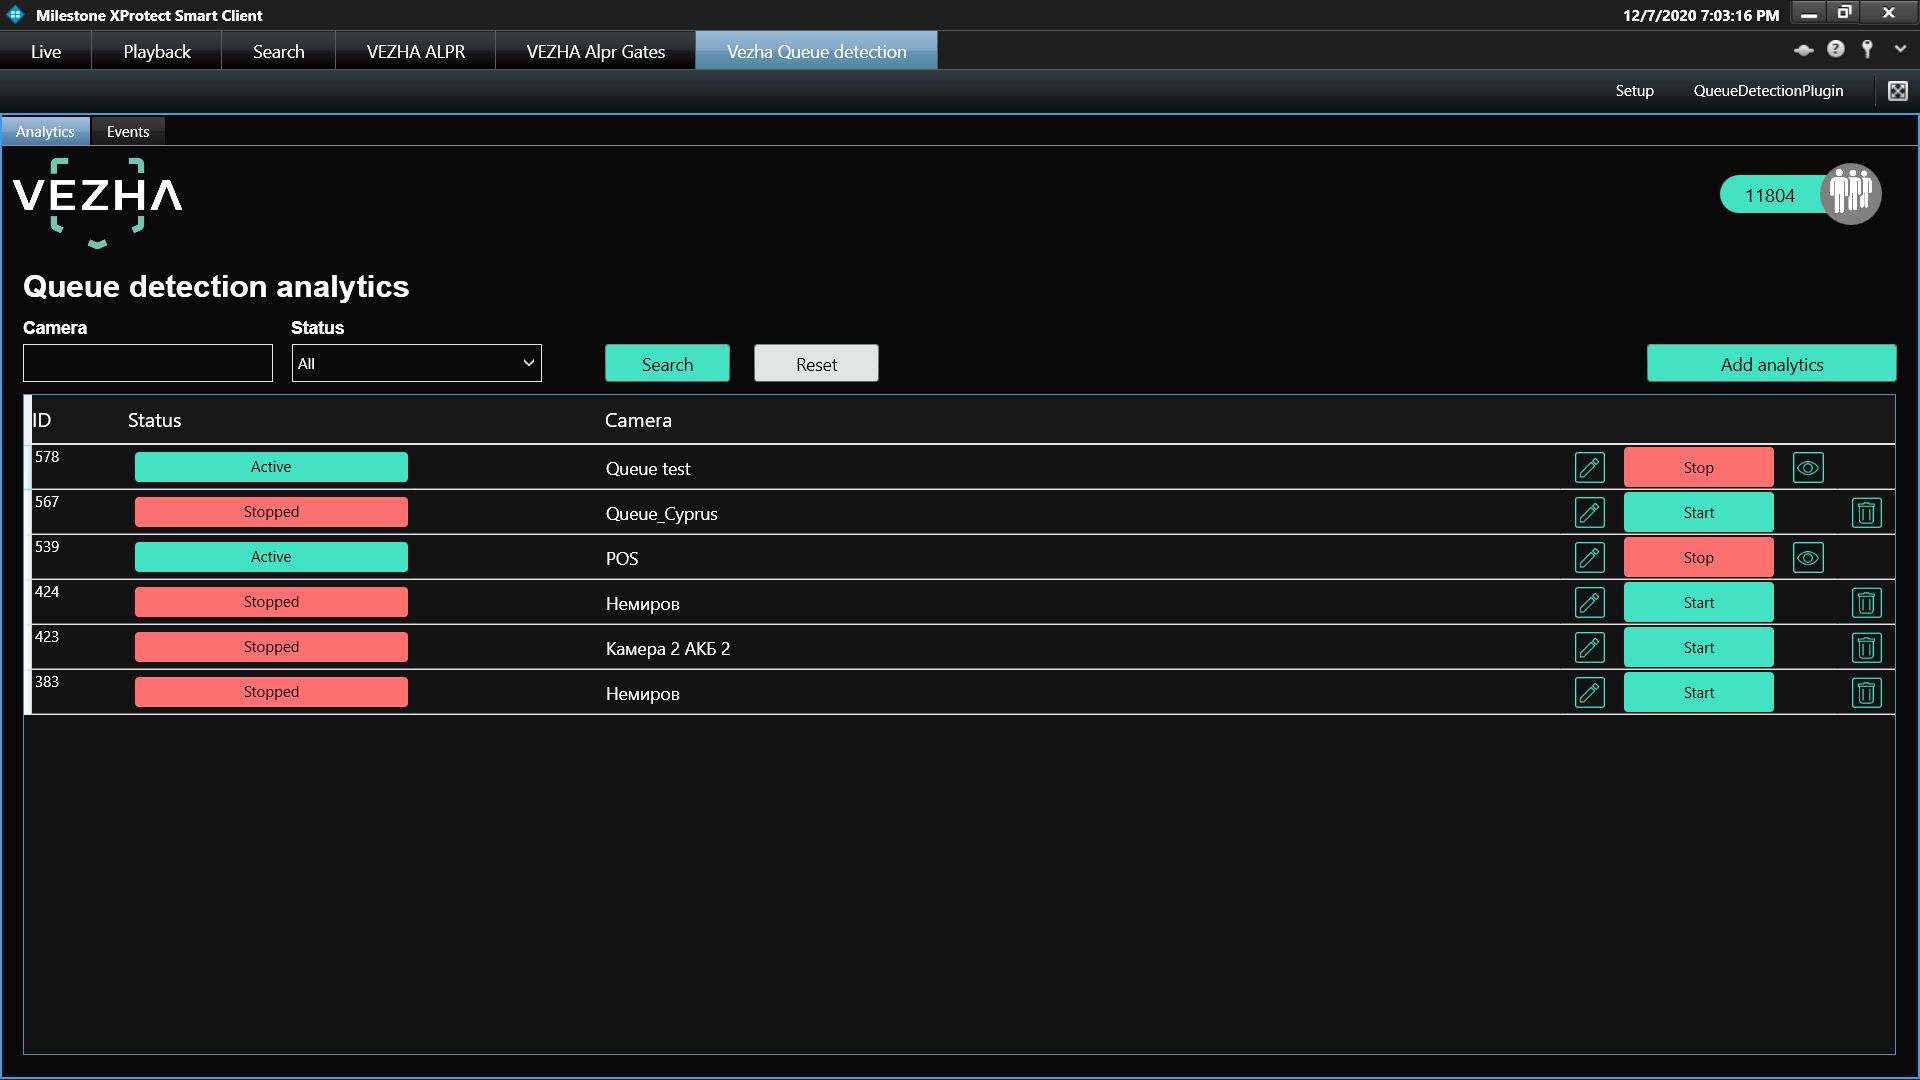View the POS live analytics
This screenshot has height=1080, width=1920.
(x=1808, y=558)
